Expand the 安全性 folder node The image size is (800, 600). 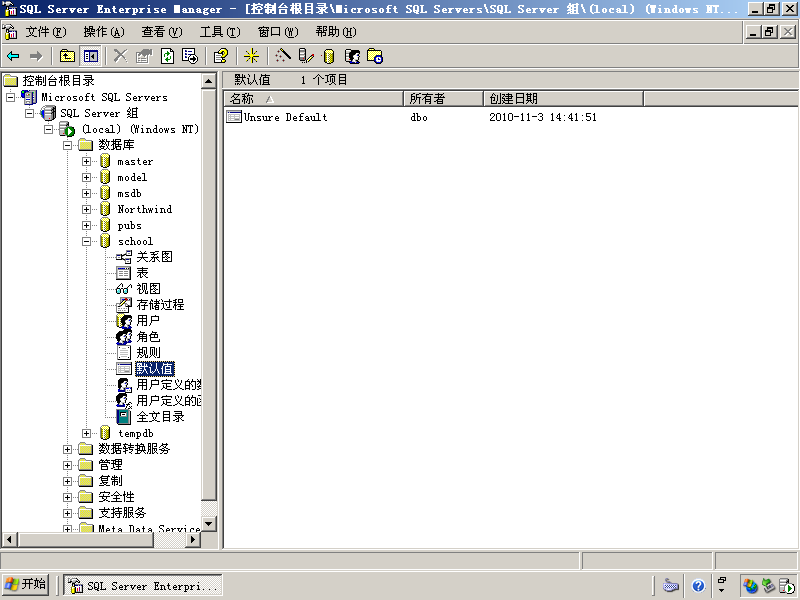tap(67, 497)
